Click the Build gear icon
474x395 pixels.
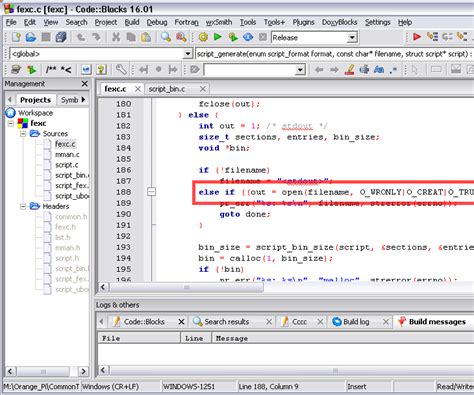203,37
